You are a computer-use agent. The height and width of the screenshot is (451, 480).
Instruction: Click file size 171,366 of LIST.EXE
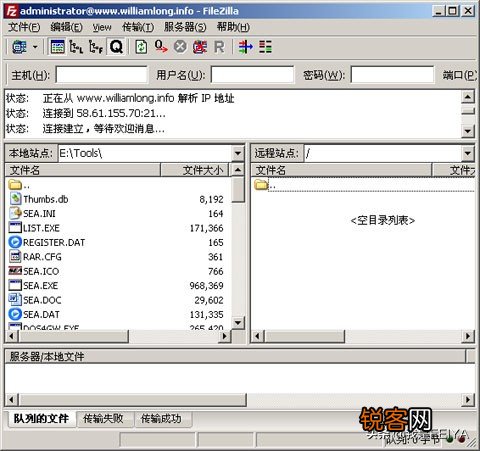coord(206,228)
